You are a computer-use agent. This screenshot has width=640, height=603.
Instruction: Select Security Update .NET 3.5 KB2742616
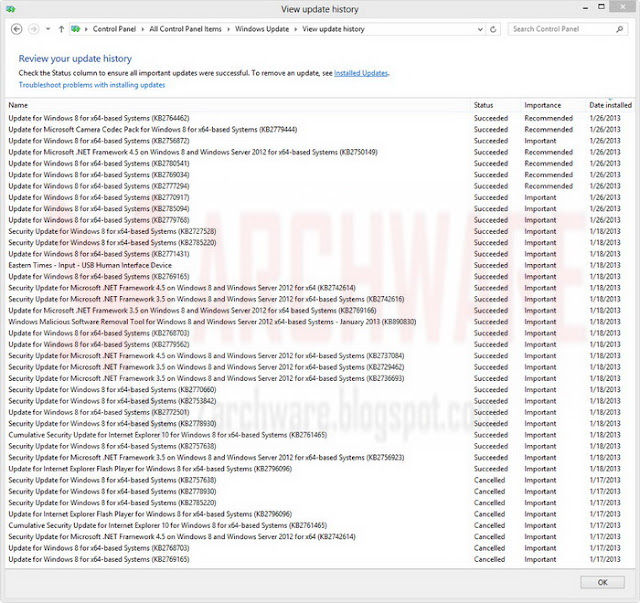(320, 299)
